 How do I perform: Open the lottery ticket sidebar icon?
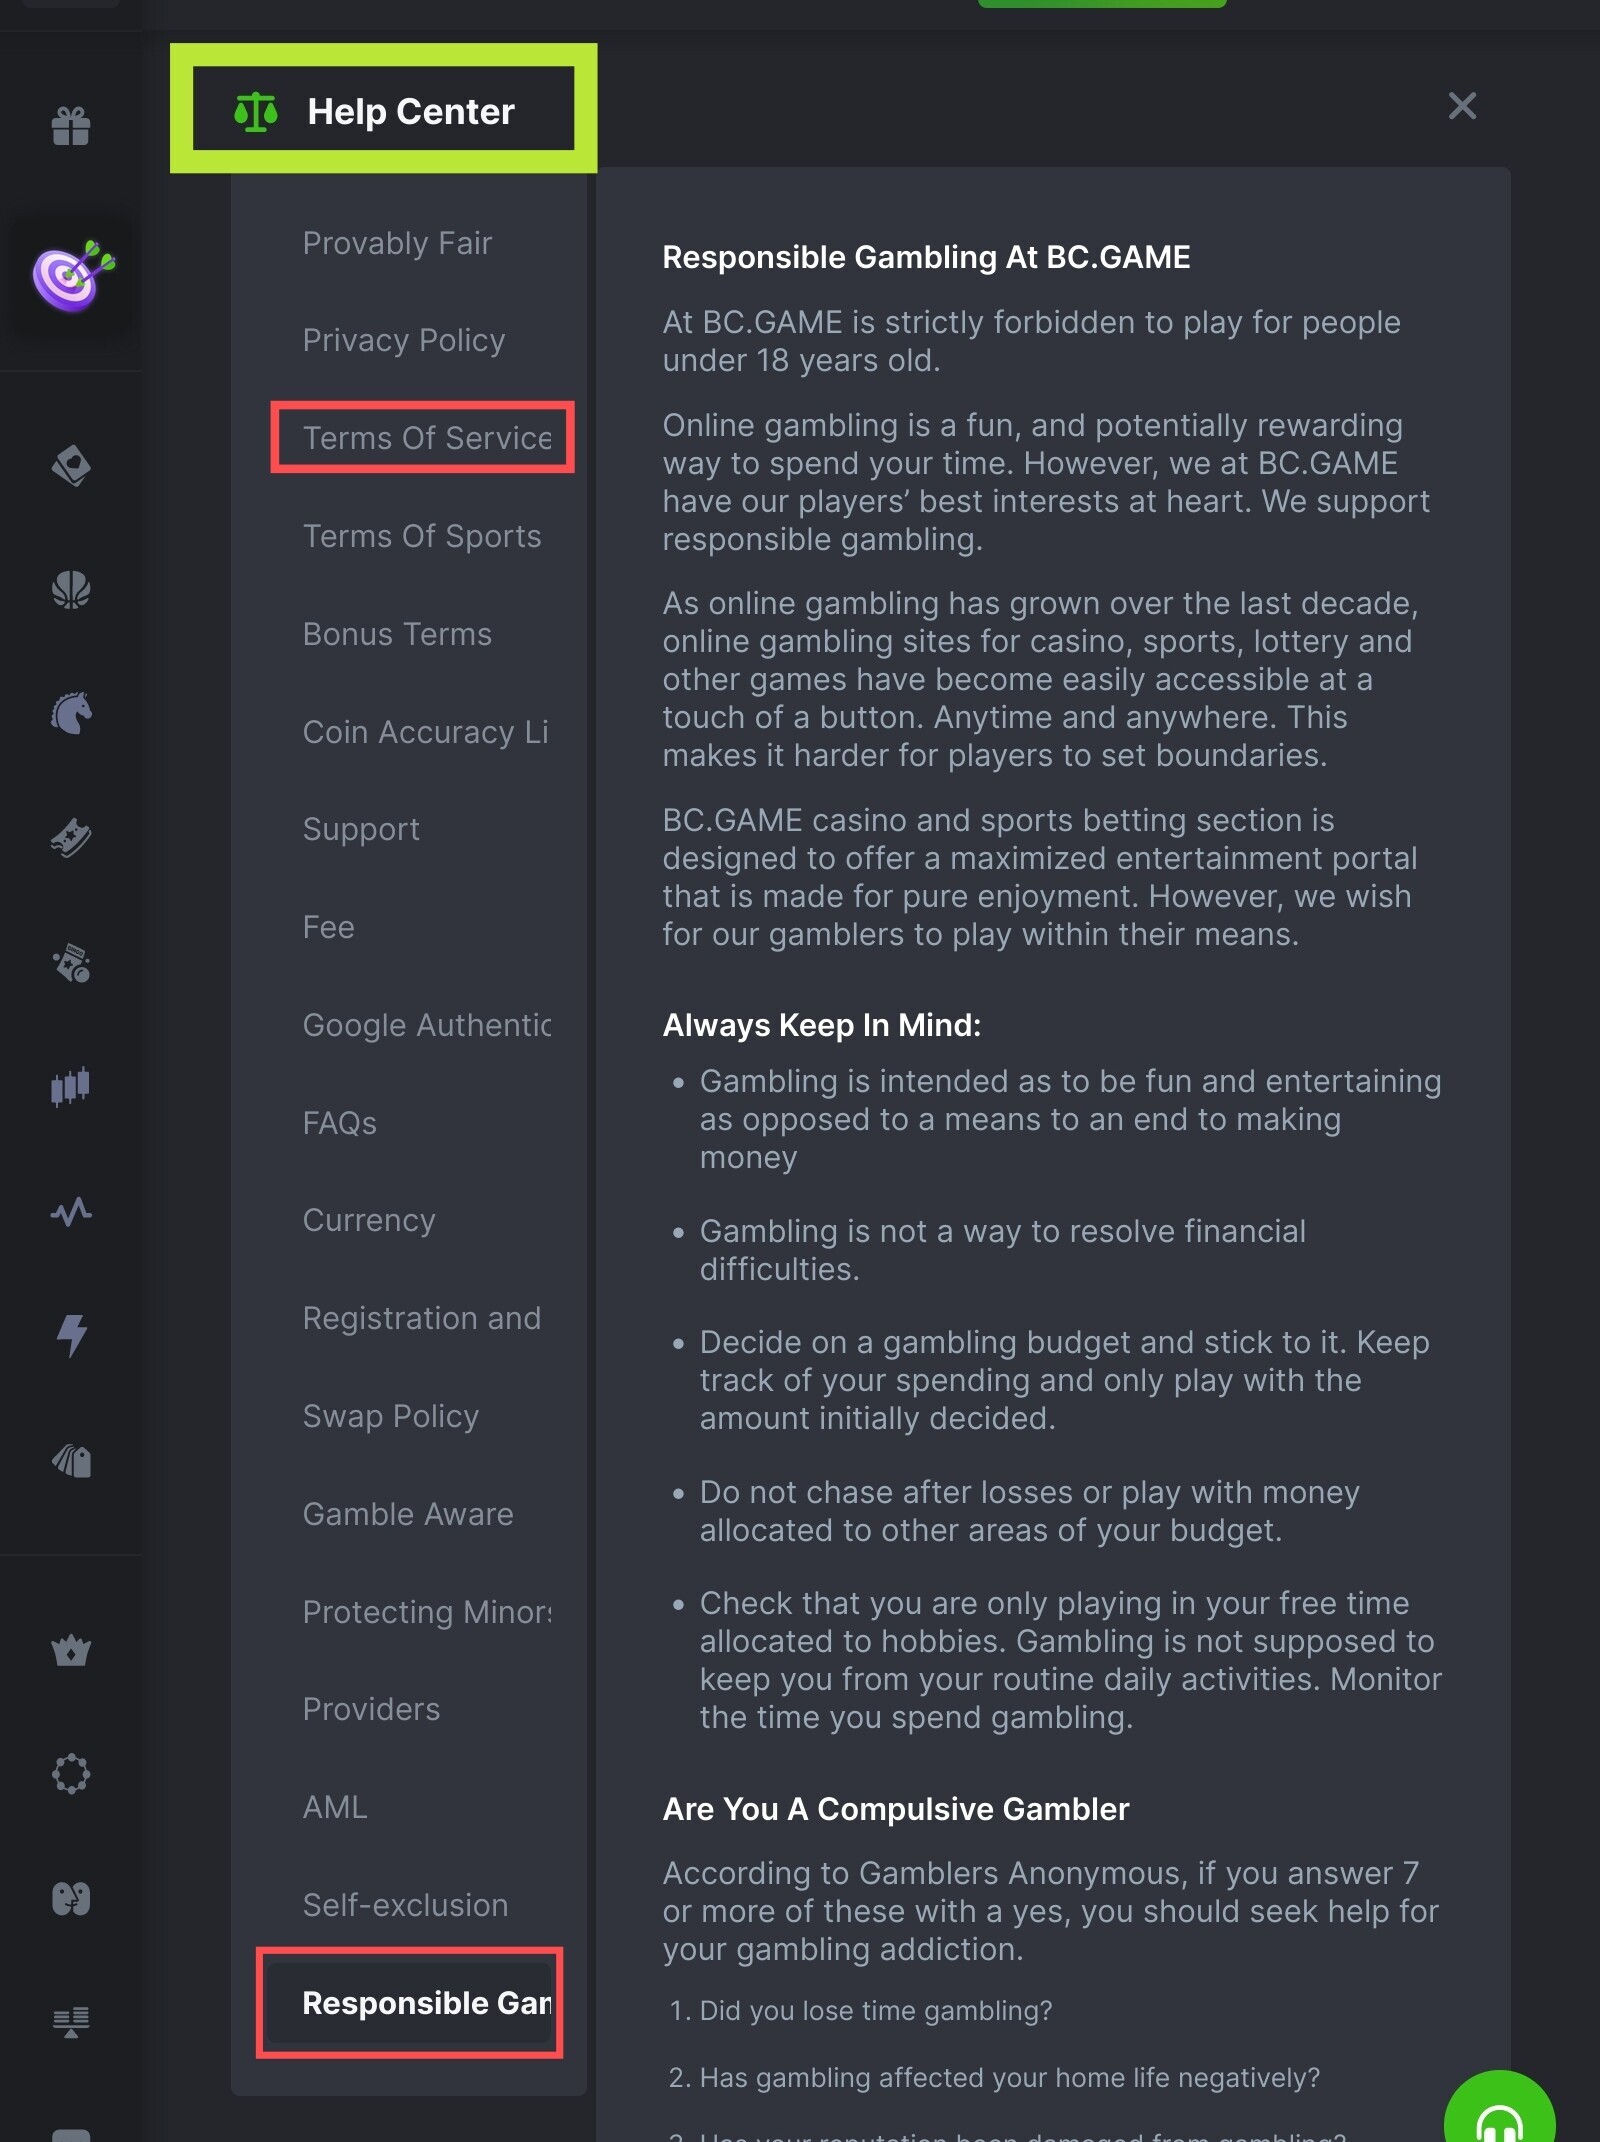(71, 838)
